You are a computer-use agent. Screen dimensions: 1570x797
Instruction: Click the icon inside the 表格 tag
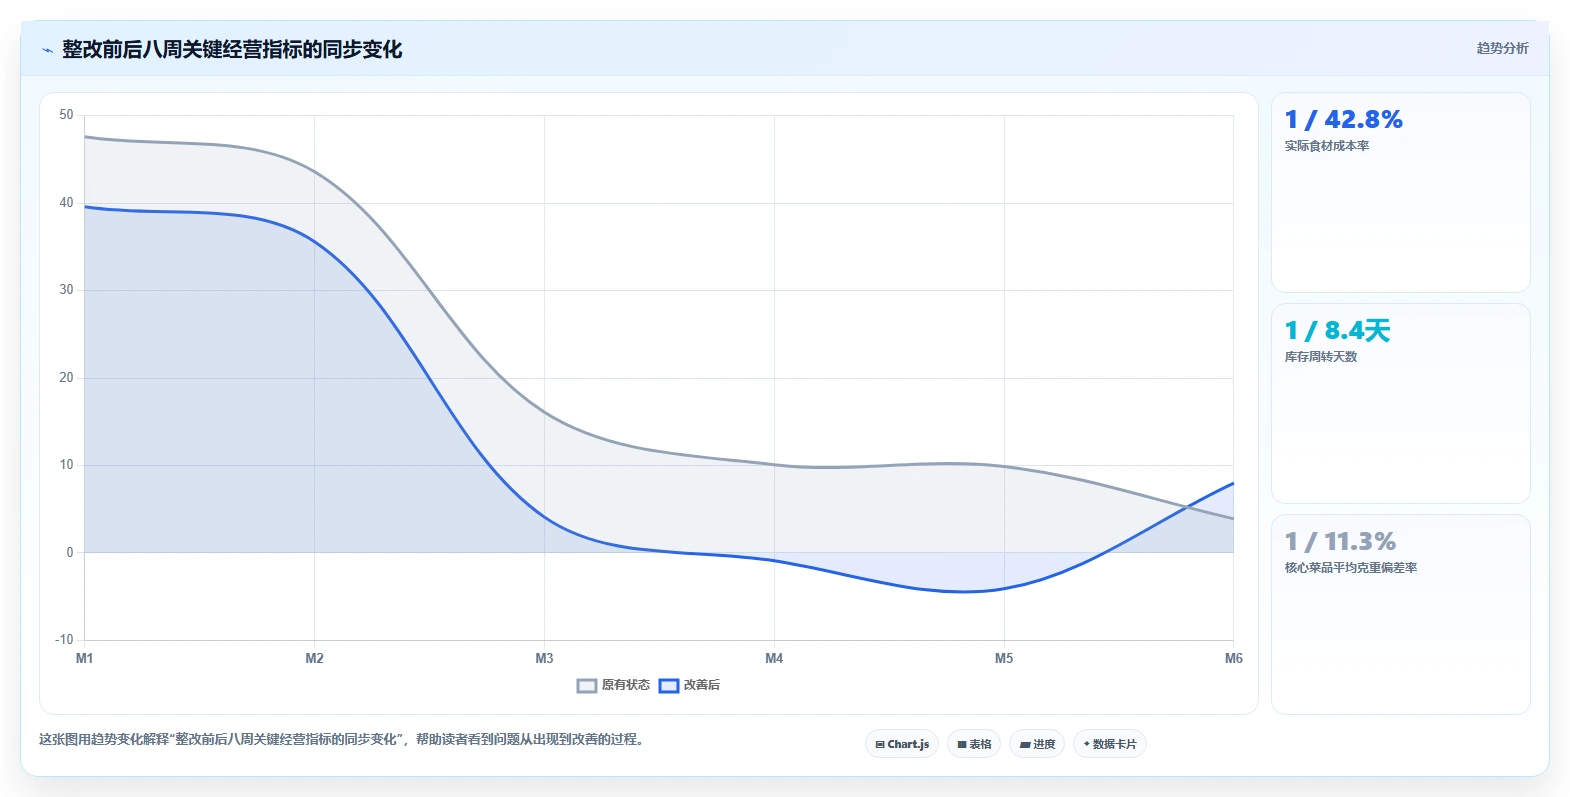click(x=962, y=744)
